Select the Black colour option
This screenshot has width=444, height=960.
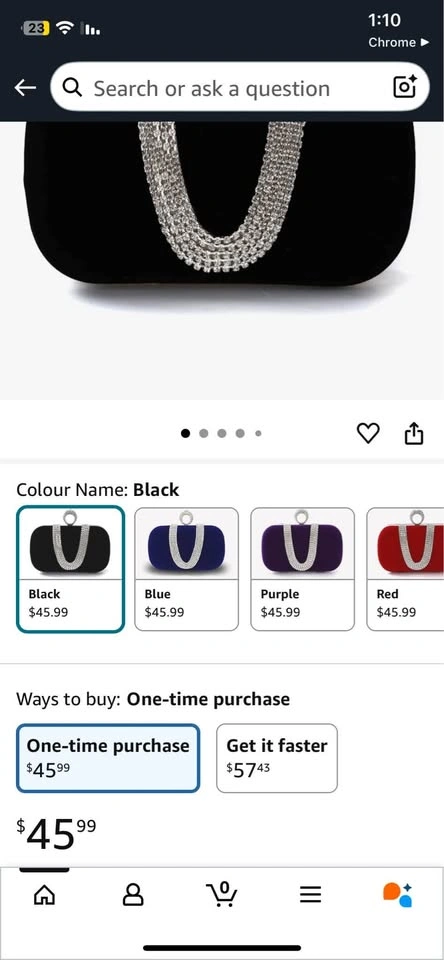pyautogui.click(x=70, y=569)
